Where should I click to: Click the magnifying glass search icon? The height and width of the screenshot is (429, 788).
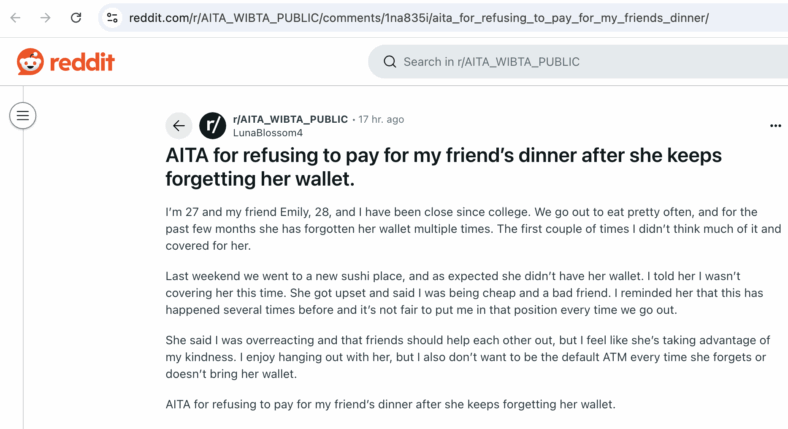pos(389,62)
